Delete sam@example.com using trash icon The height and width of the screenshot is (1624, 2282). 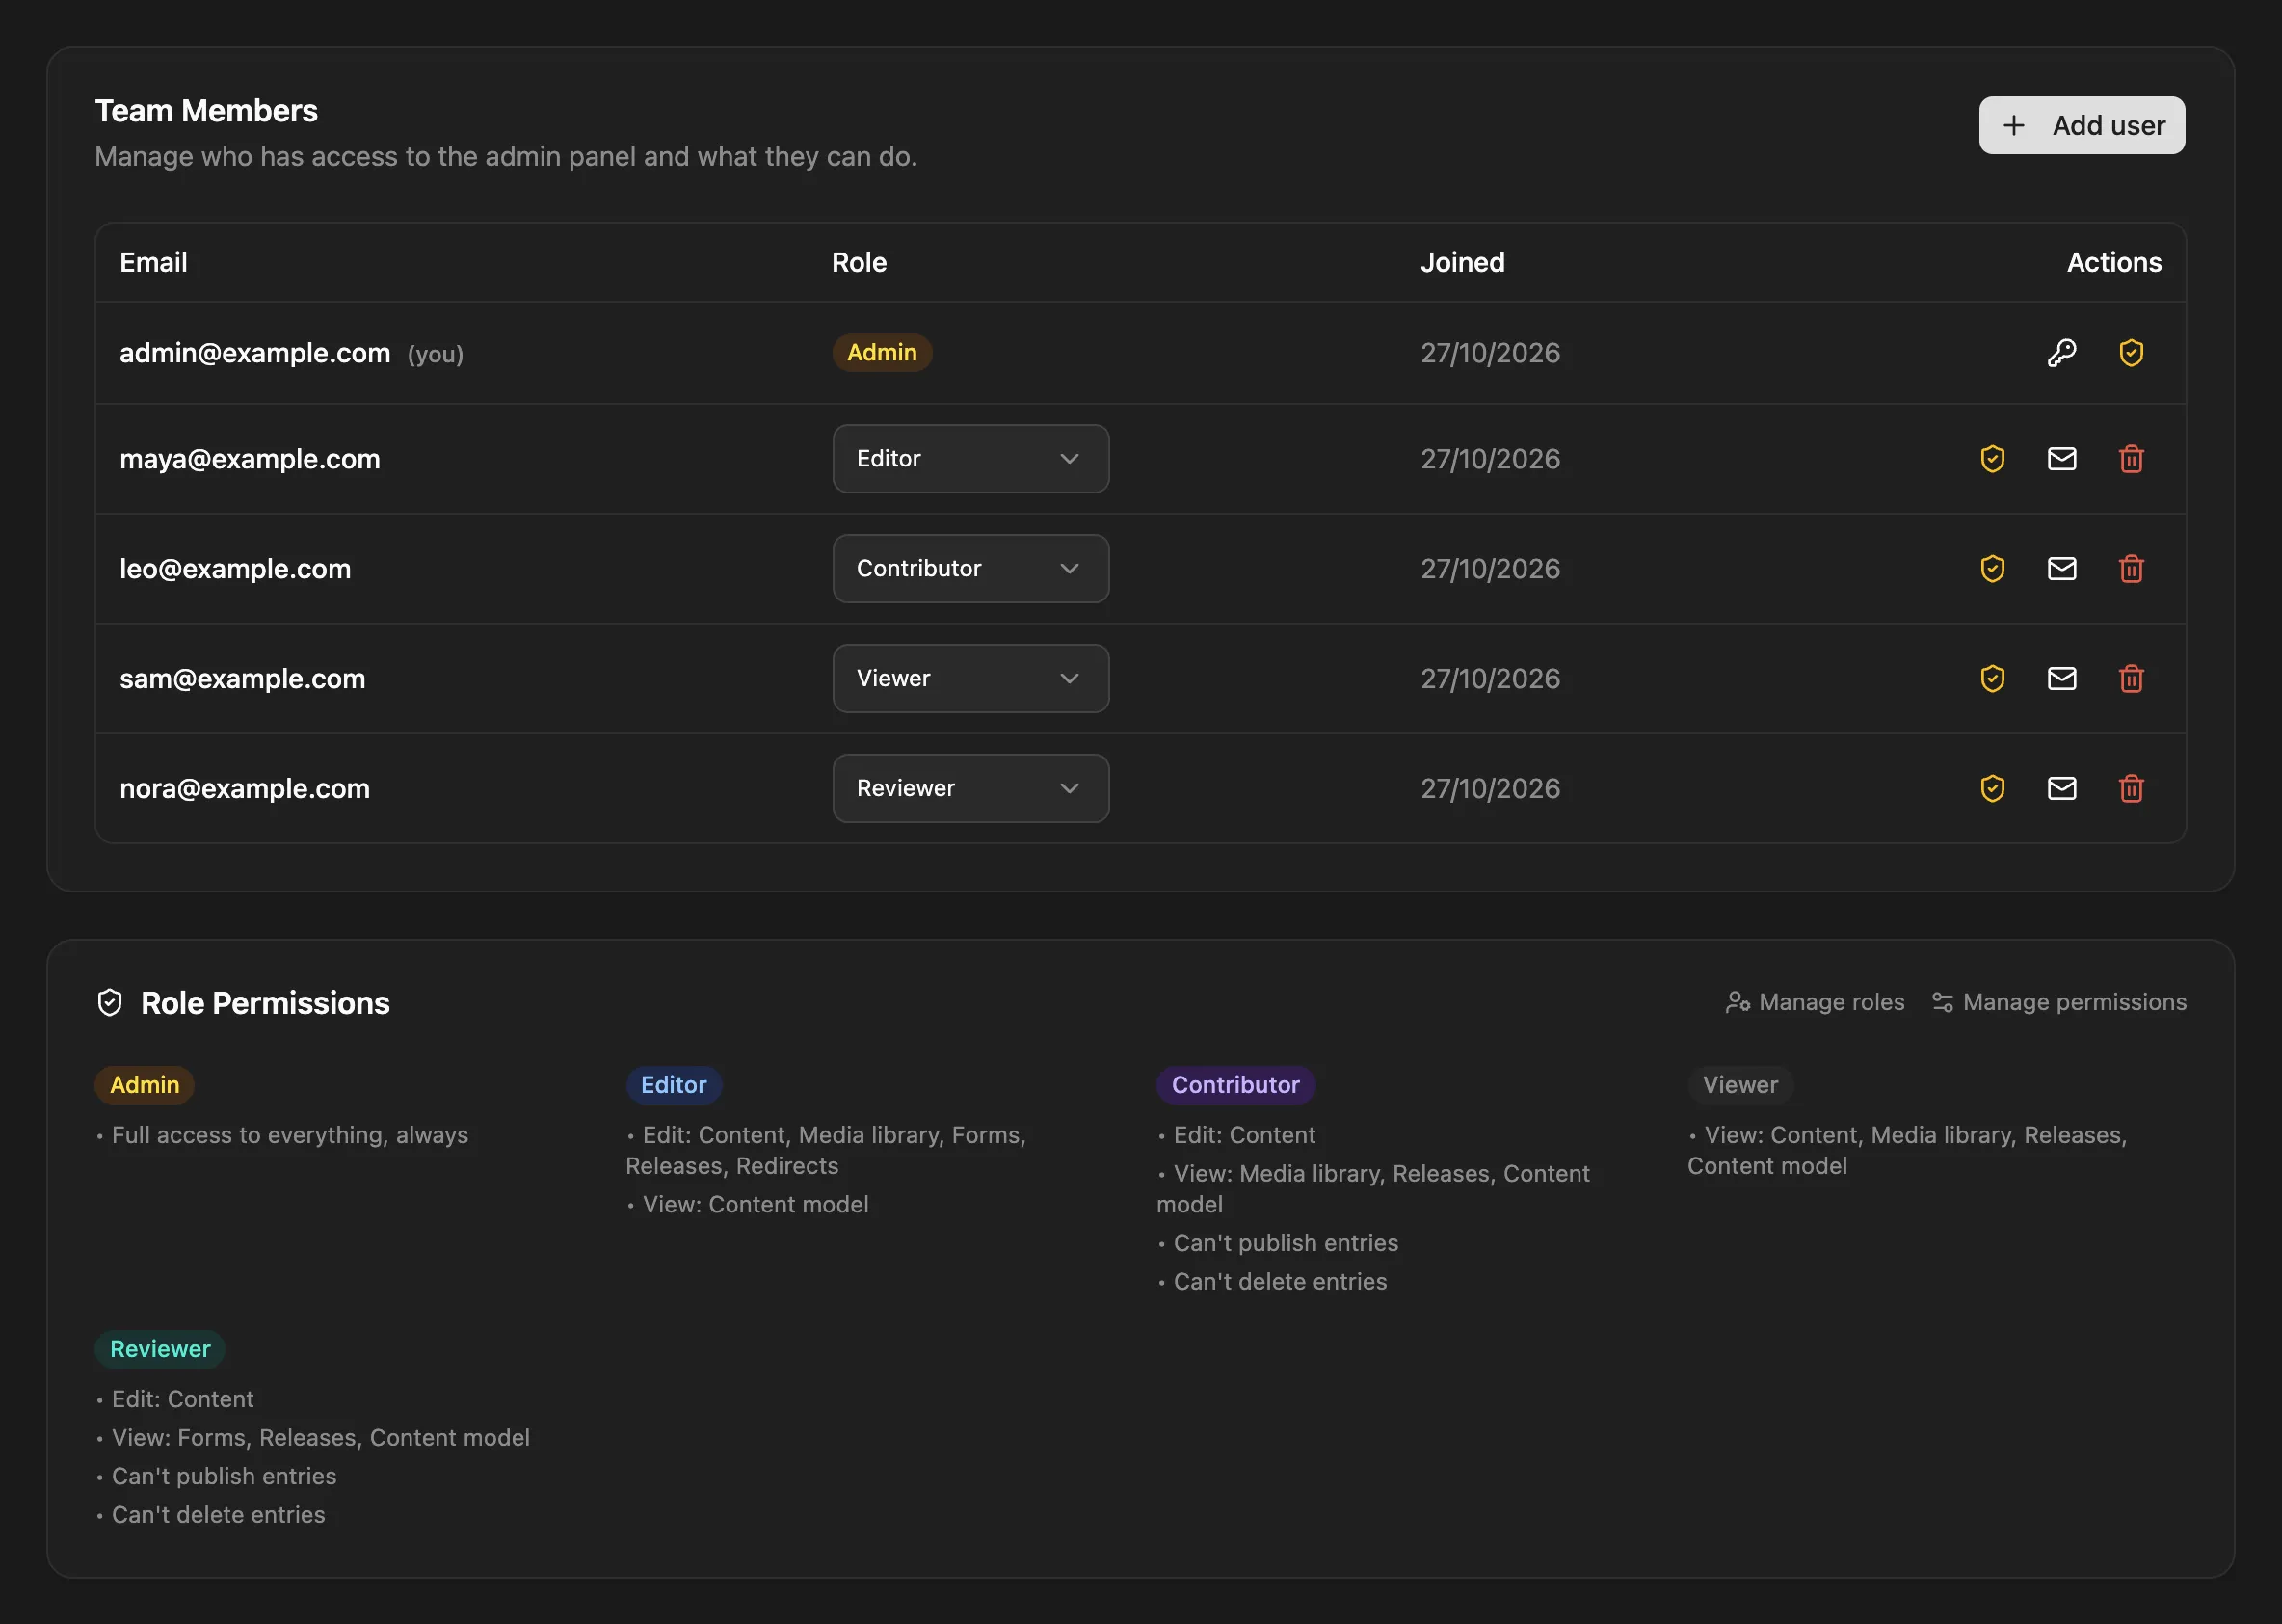coord(2131,679)
